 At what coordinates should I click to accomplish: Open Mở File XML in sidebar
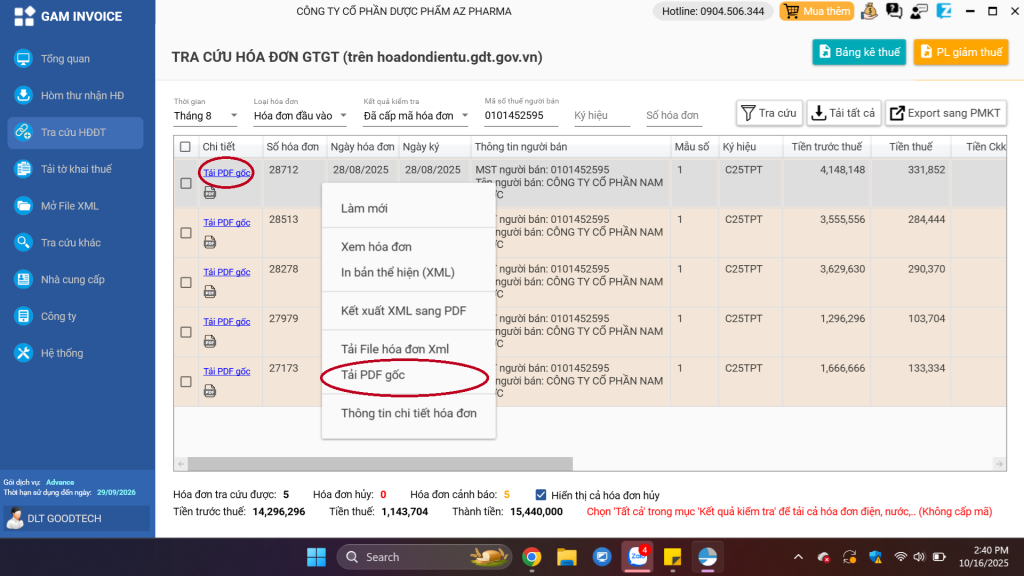click(69, 206)
